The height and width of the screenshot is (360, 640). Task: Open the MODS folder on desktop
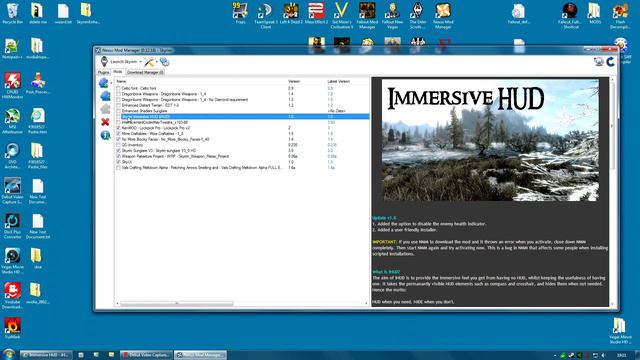pos(595,13)
